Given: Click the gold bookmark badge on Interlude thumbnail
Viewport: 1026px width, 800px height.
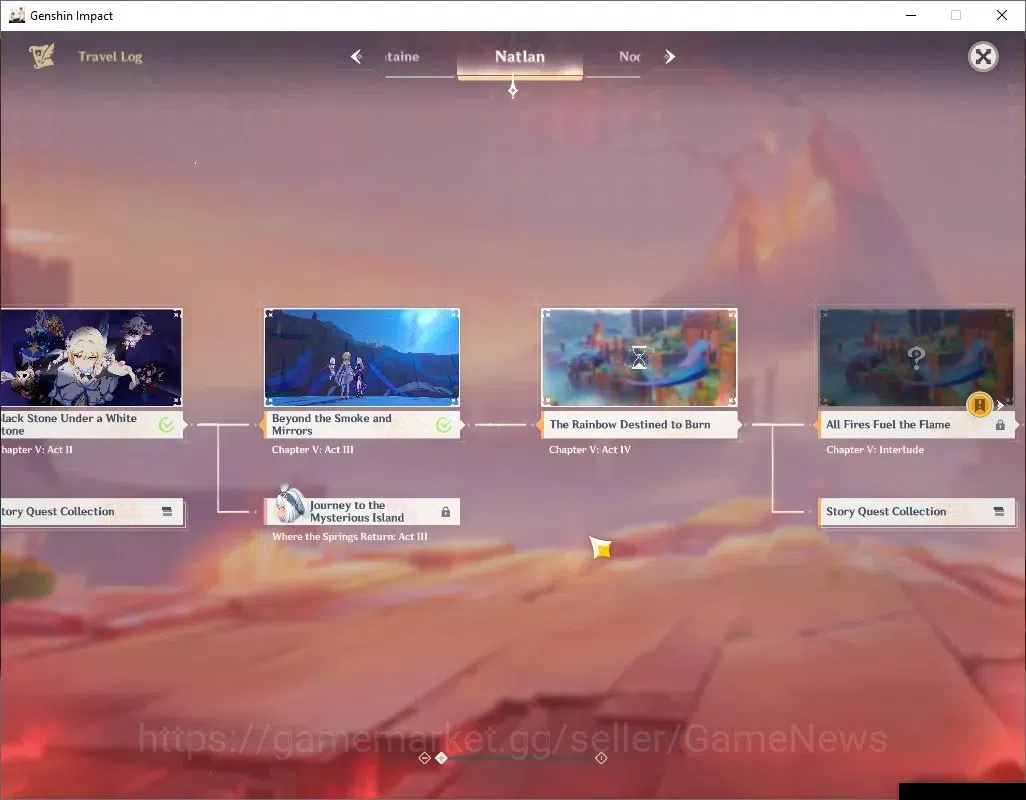Looking at the screenshot, I should point(980,405).
